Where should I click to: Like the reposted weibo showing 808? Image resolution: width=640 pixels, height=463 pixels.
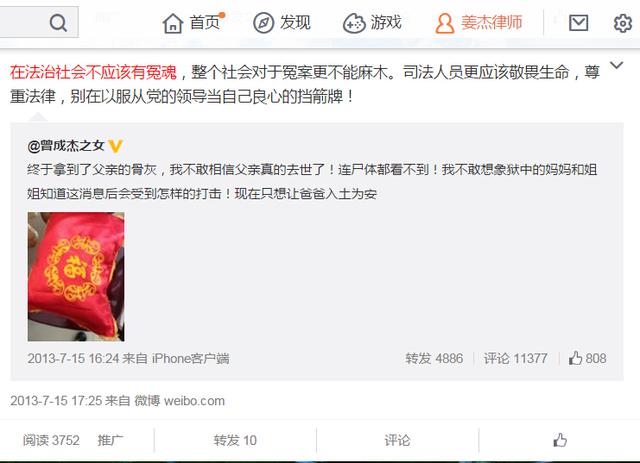click(x=587, y=358)
